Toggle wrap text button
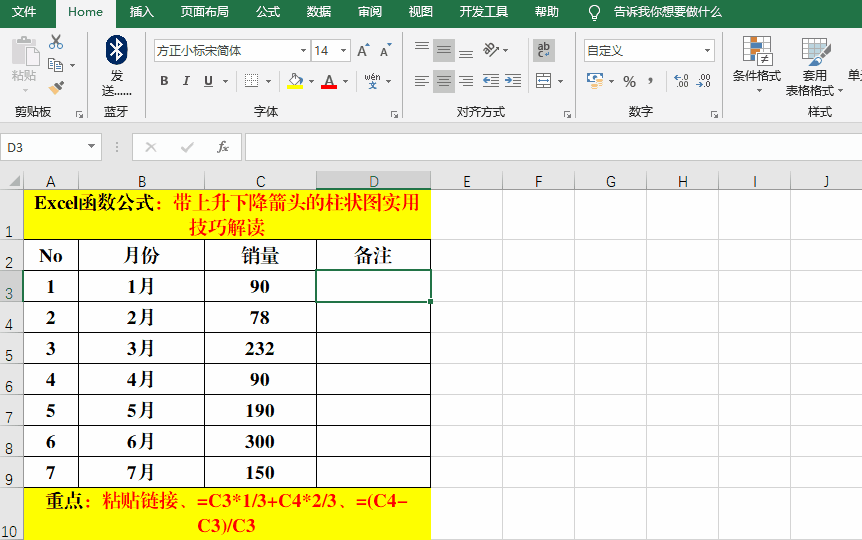The width and height of the screenshot is (862, 540). pos(544,51)
